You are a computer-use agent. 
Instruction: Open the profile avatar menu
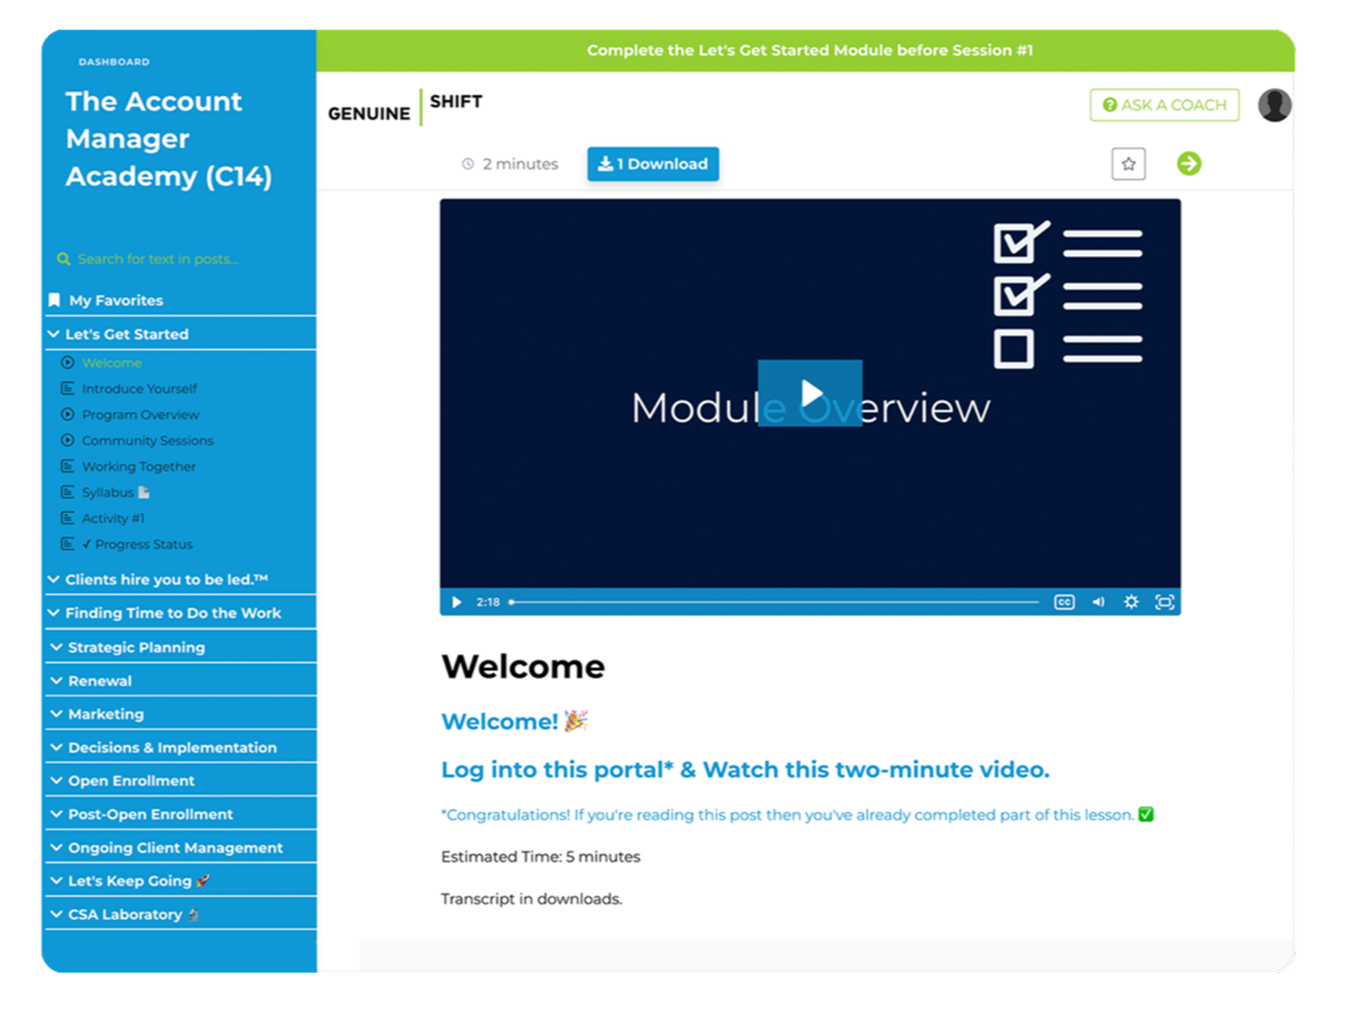click(x=1274, y=104)
